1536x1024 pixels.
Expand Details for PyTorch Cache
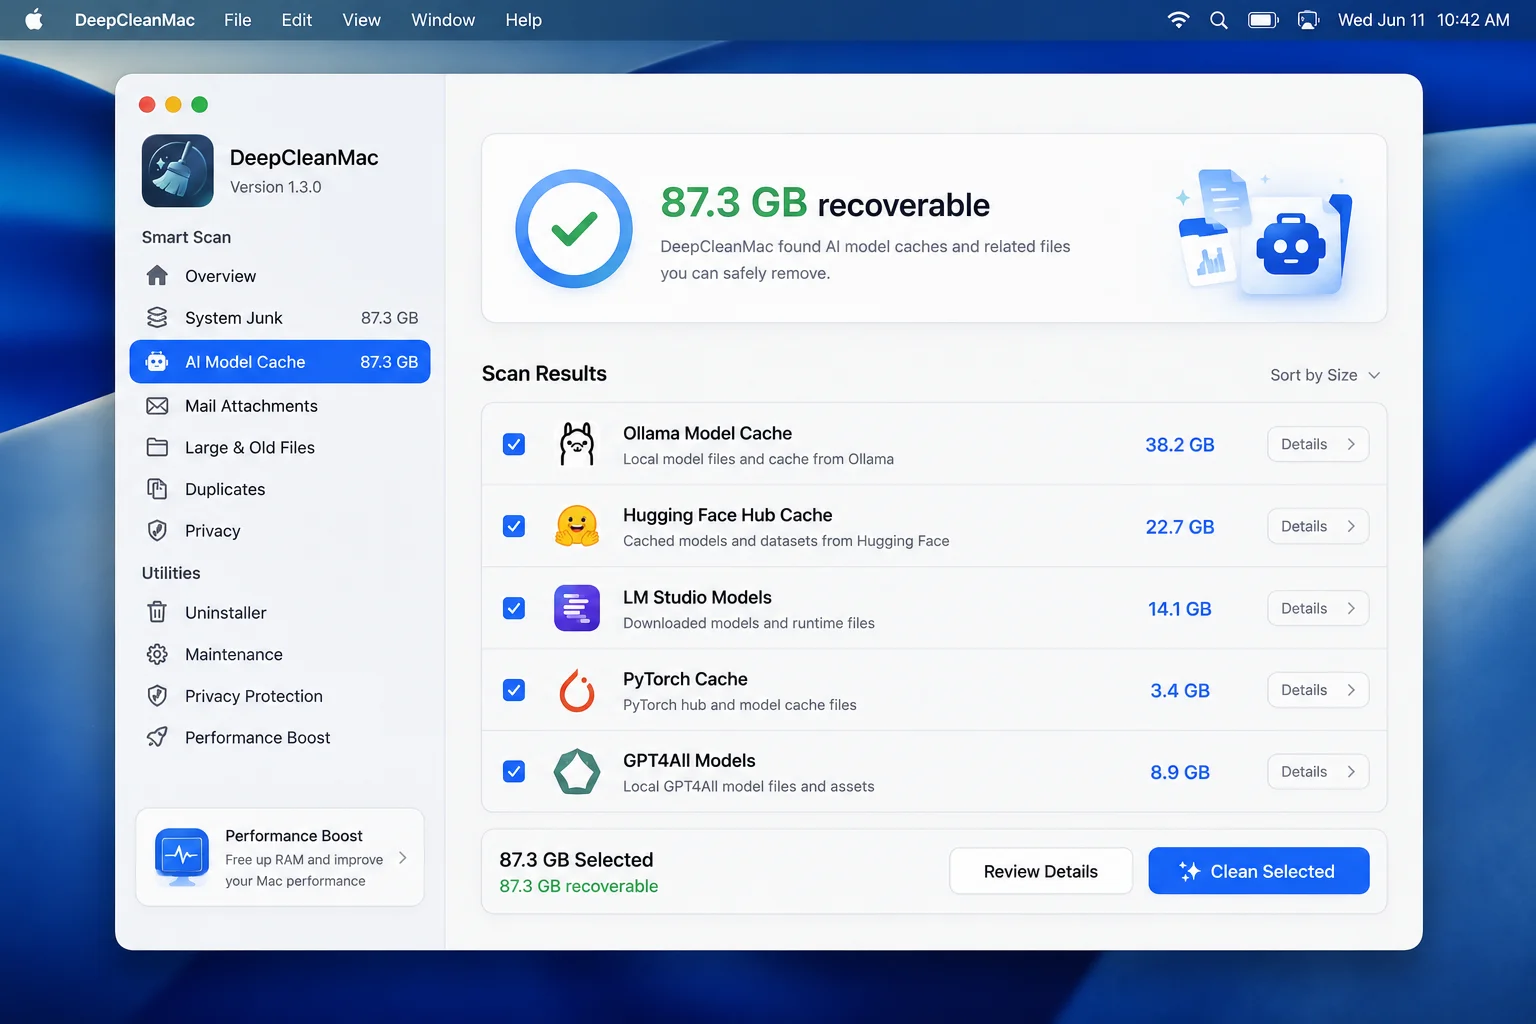tap(1318, 690)
